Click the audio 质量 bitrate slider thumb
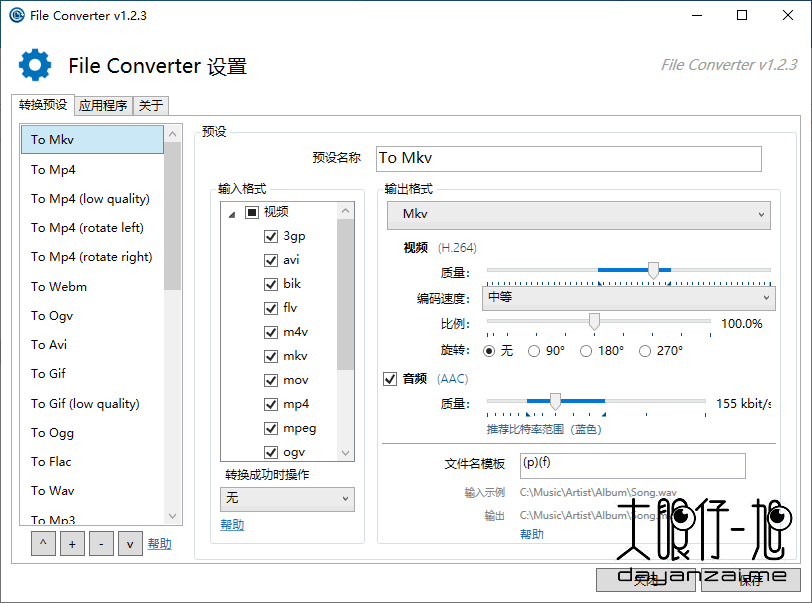 click(x=555, y=401)
